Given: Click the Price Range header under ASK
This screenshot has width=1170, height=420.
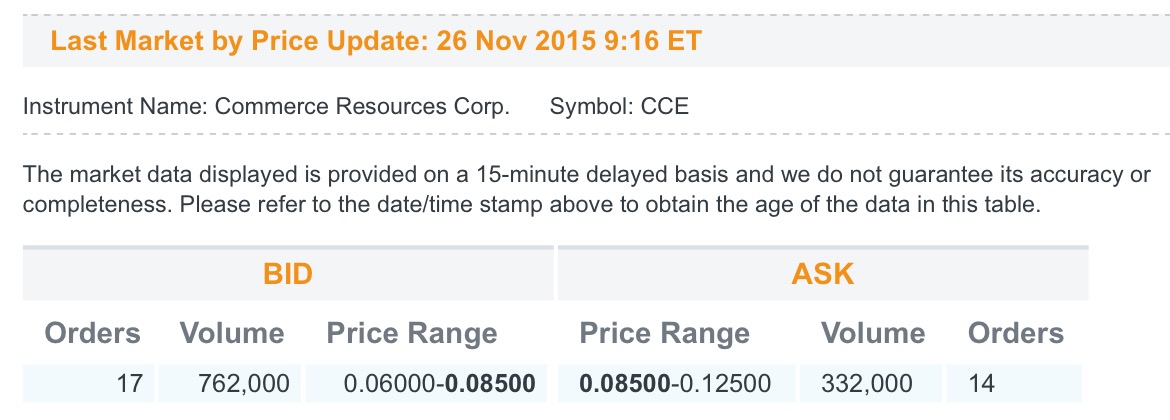Looking at the screenshot, I should pyautogui.click(x=664, y=333).
